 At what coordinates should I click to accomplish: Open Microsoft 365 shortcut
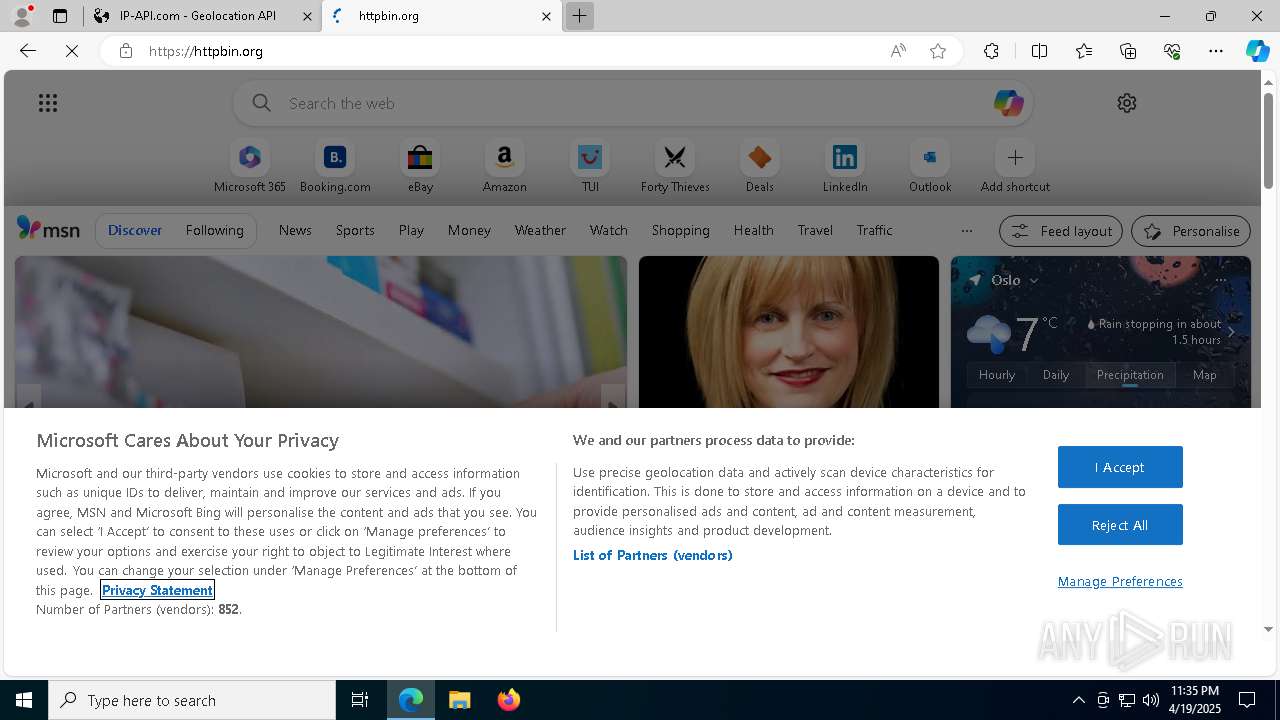250,166
